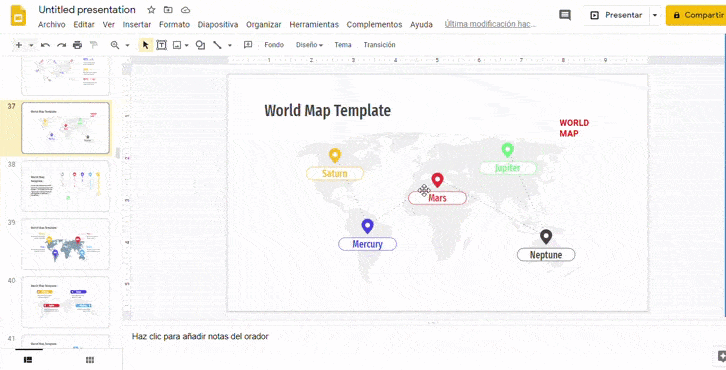Viewport: 726px width, 370px height.
Task: Select the line tool
Action: click(x=217, y=45)
